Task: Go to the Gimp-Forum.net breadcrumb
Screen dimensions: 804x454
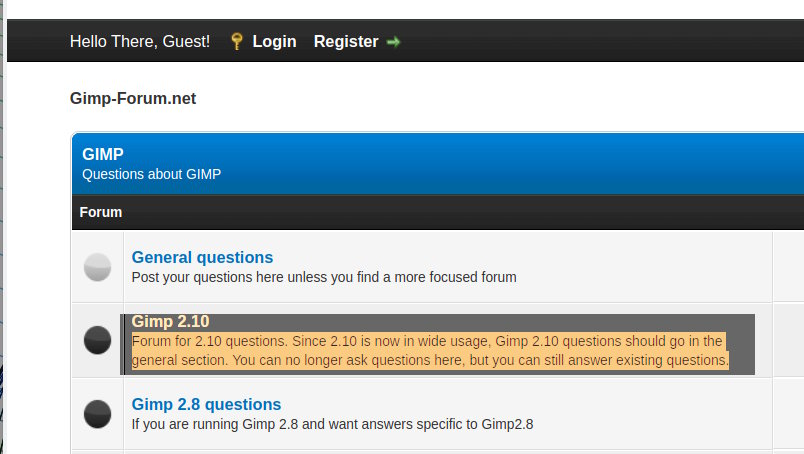Action: pyautogui.click(x=133, y=99)
